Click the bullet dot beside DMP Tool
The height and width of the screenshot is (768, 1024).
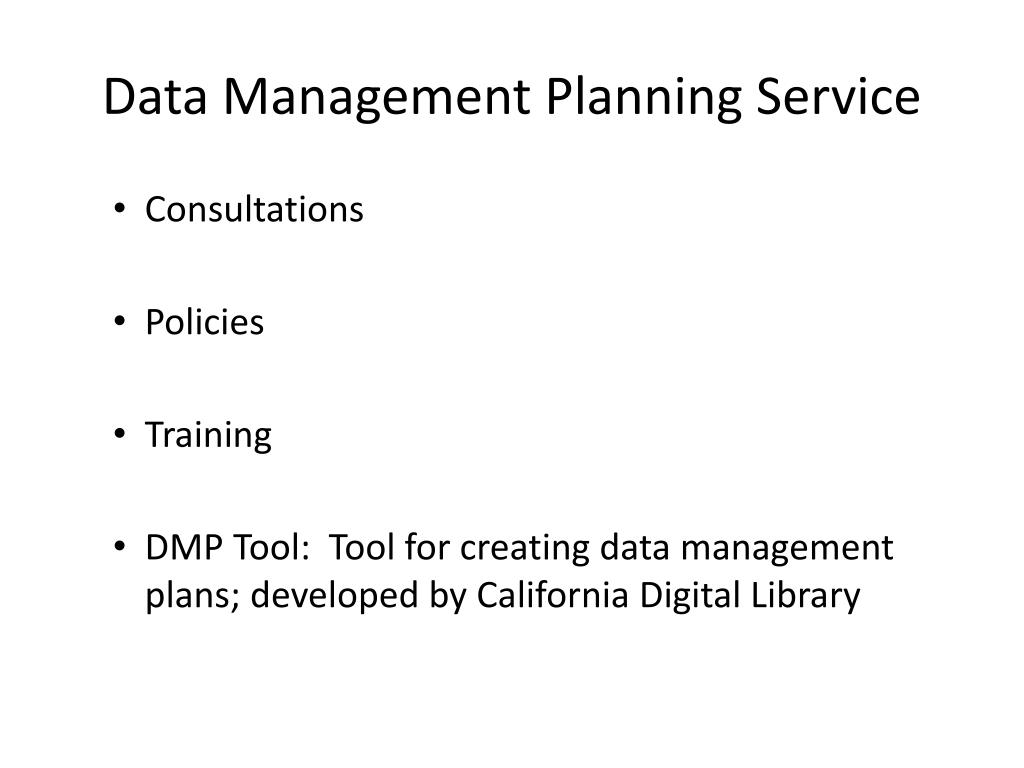tap(119, 547)
